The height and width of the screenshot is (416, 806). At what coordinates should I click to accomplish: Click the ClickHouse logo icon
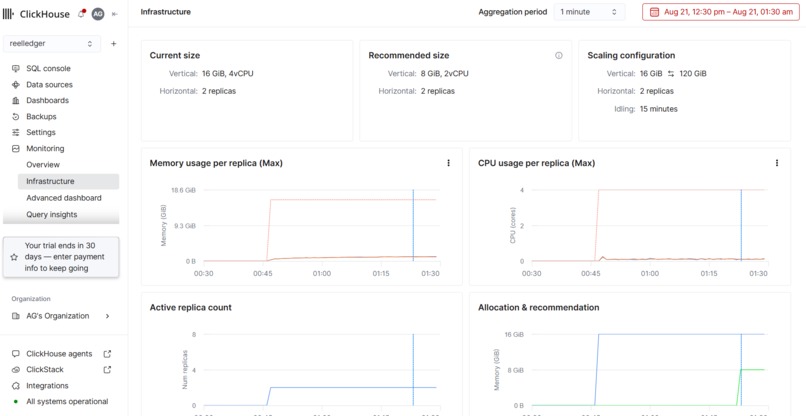[9, 14]
